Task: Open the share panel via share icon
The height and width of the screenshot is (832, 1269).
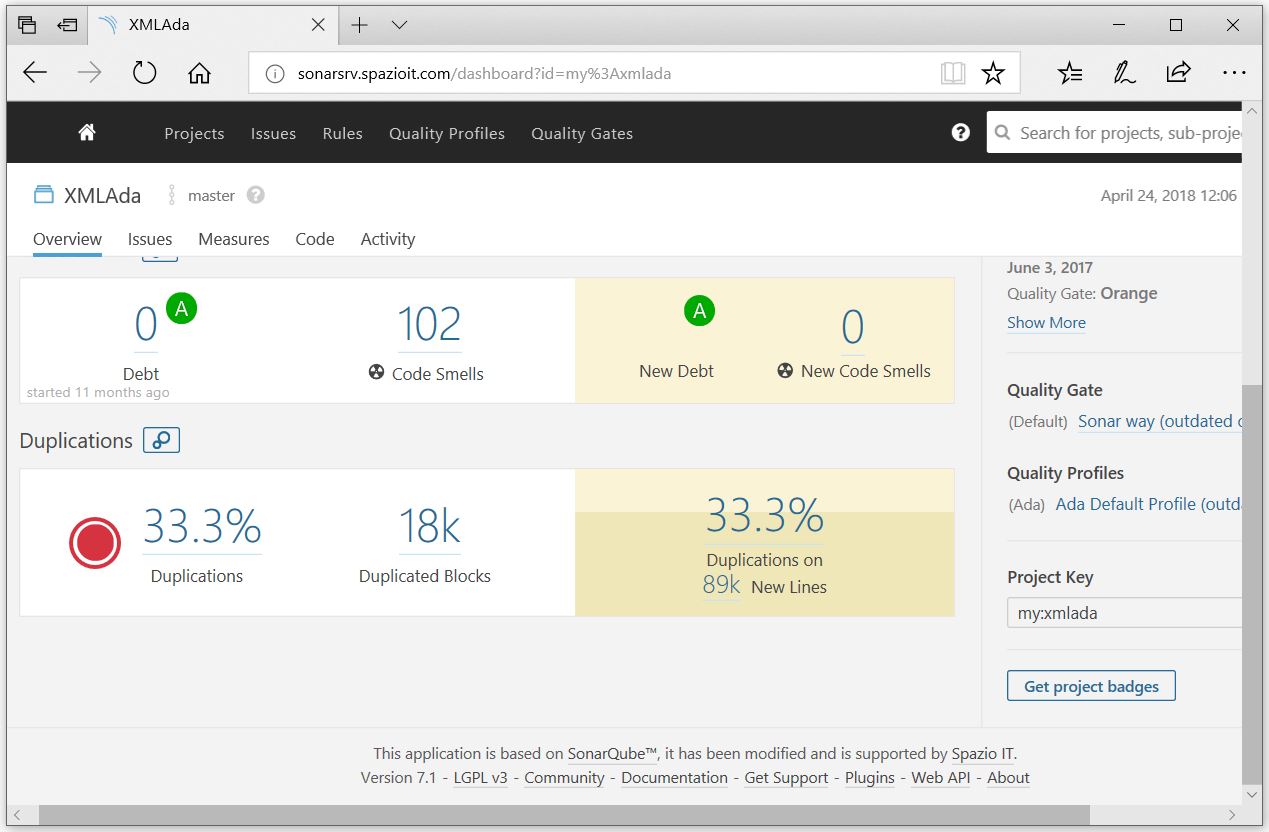Action: coord(1178,72)
